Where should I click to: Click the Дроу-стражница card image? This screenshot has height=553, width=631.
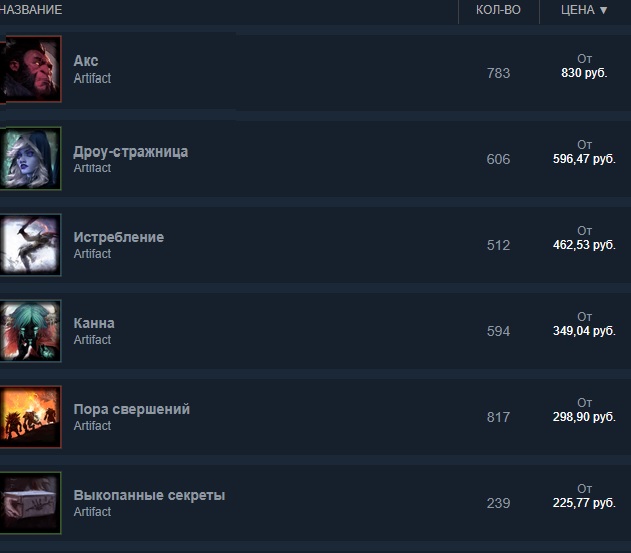pos(31,158)
